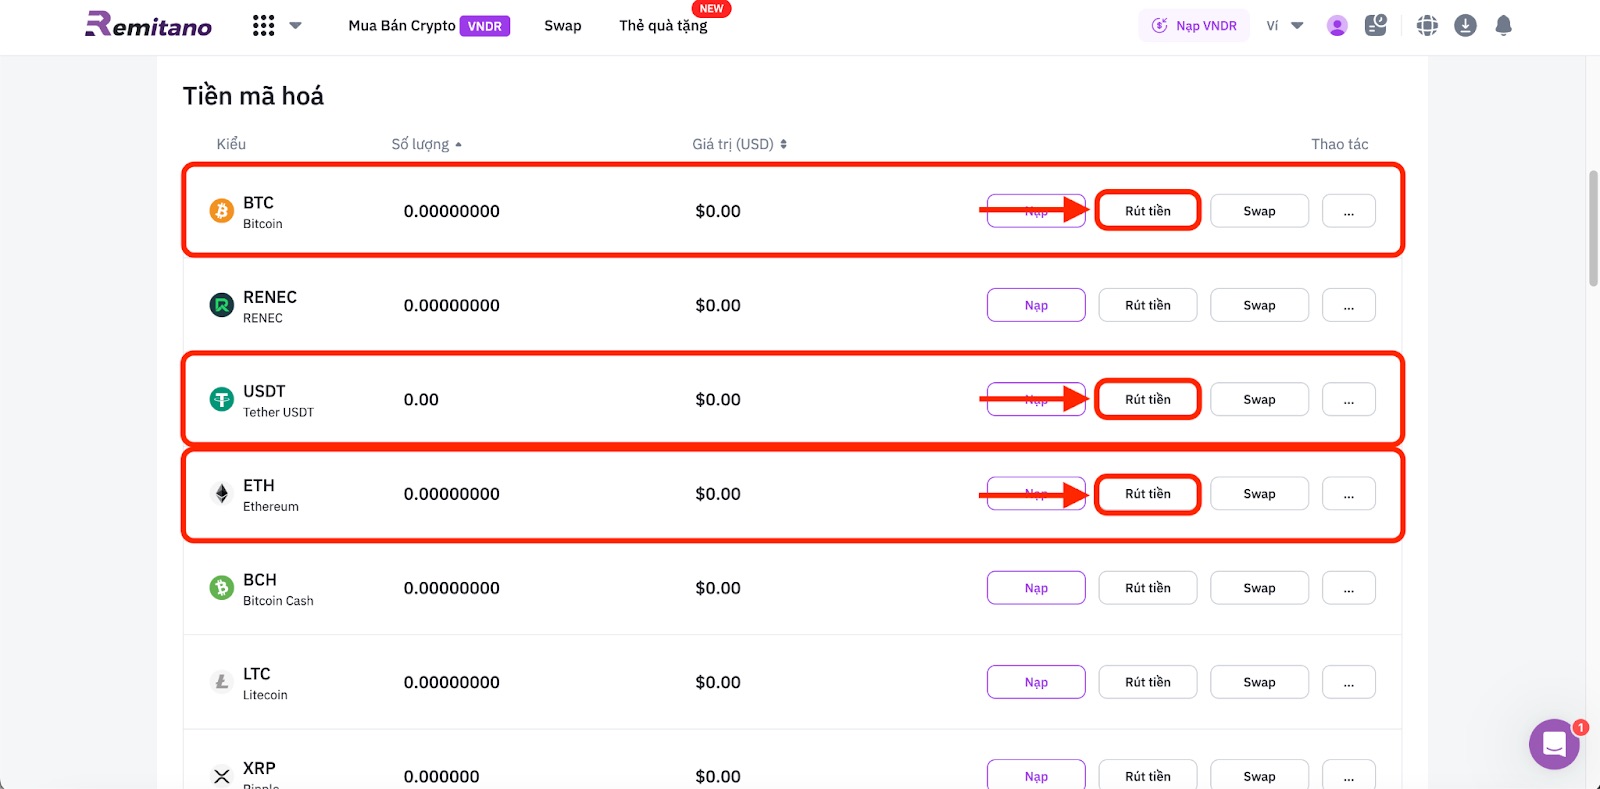
Task: Open the user profile avatar icon
Action: [1337, 26]
